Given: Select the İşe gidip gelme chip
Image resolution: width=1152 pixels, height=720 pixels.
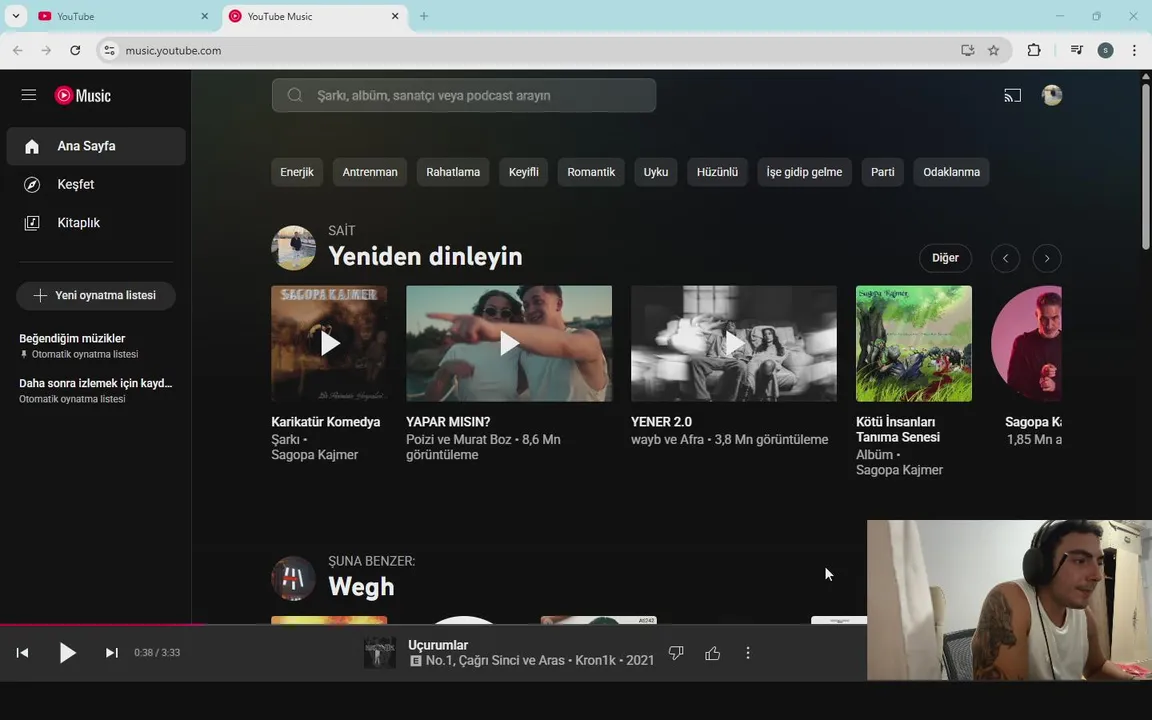Looking at the screenshot, I should [804, 172].
